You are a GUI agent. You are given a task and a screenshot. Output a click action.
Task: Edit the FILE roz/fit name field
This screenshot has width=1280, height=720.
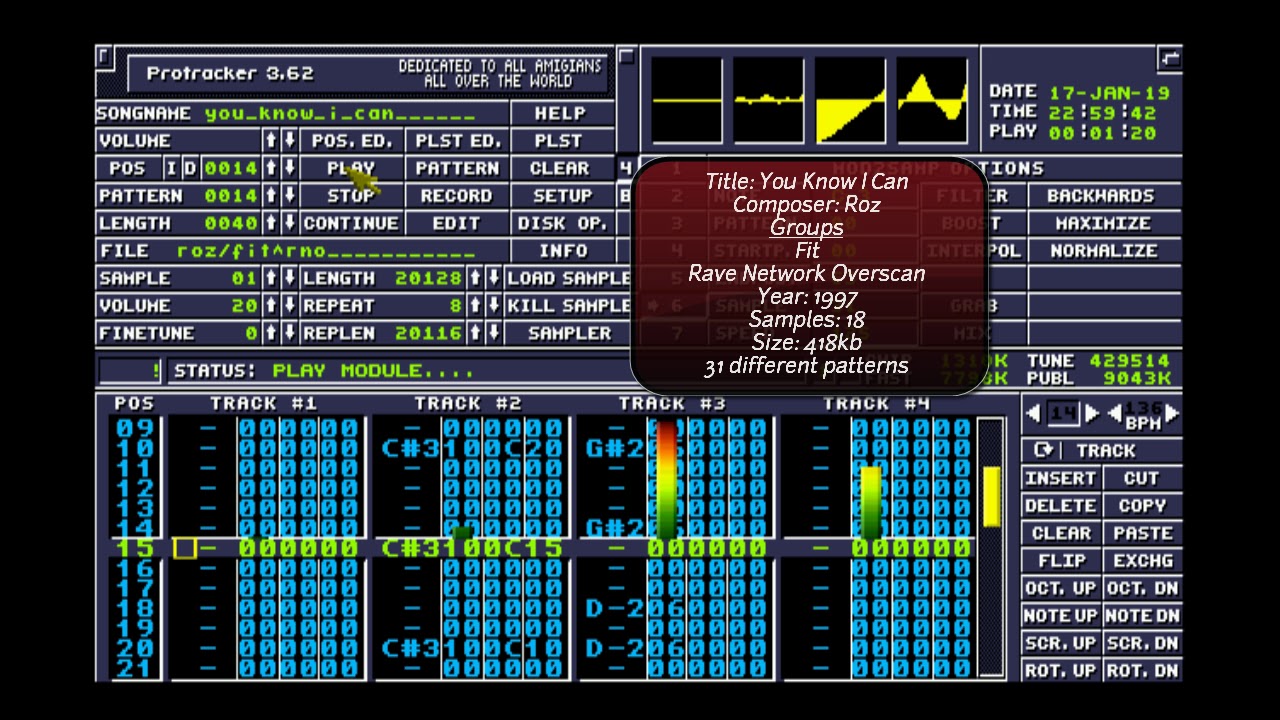(x=303, y=251)
